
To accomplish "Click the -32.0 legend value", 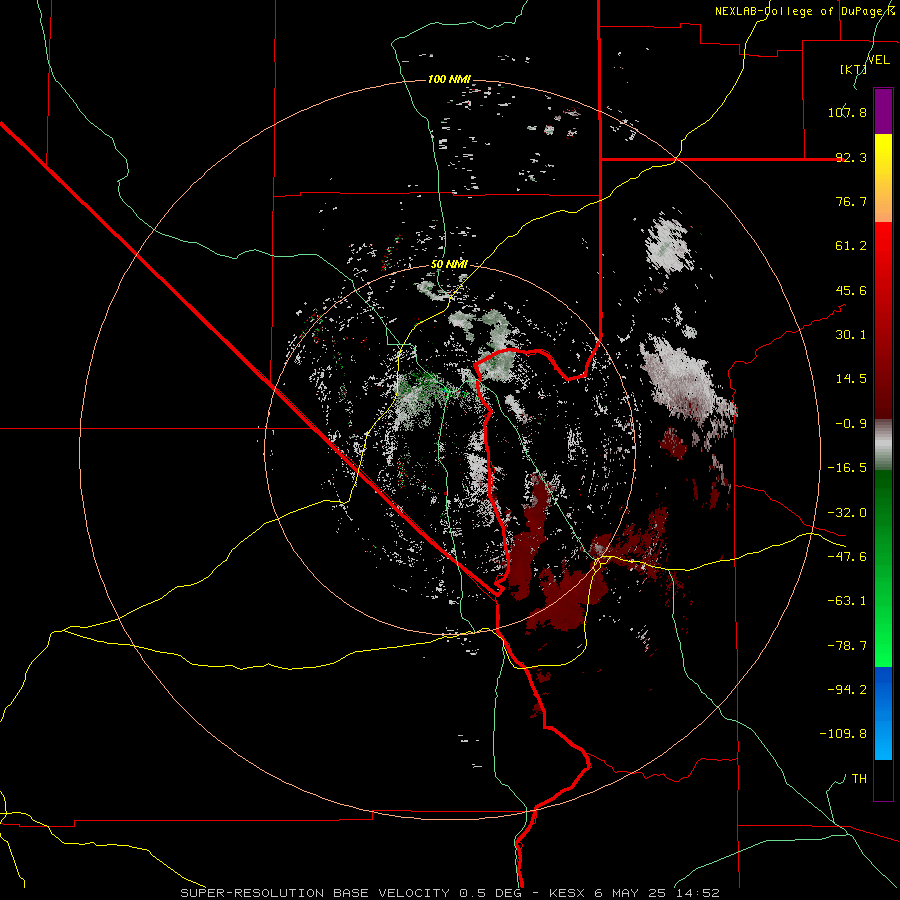I will tap(847, 513).
